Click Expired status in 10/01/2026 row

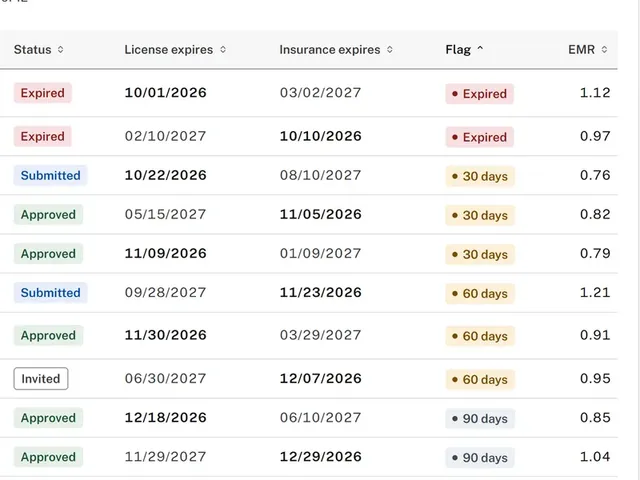42,93
